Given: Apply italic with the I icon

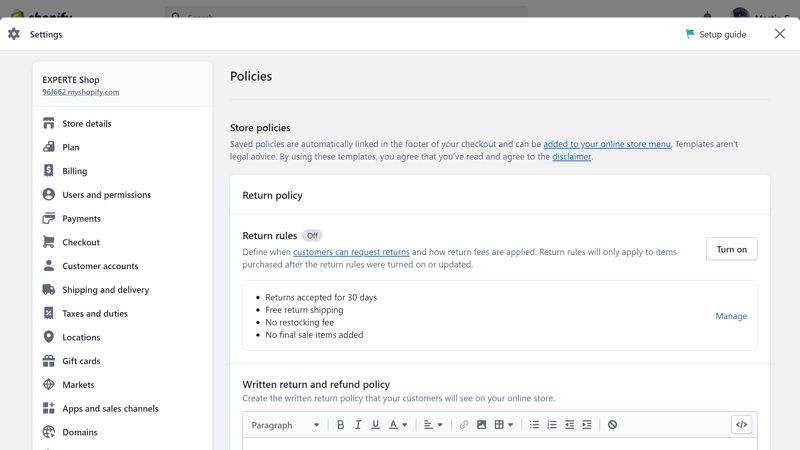Looking at the screenshot, I should coord(358,424).
